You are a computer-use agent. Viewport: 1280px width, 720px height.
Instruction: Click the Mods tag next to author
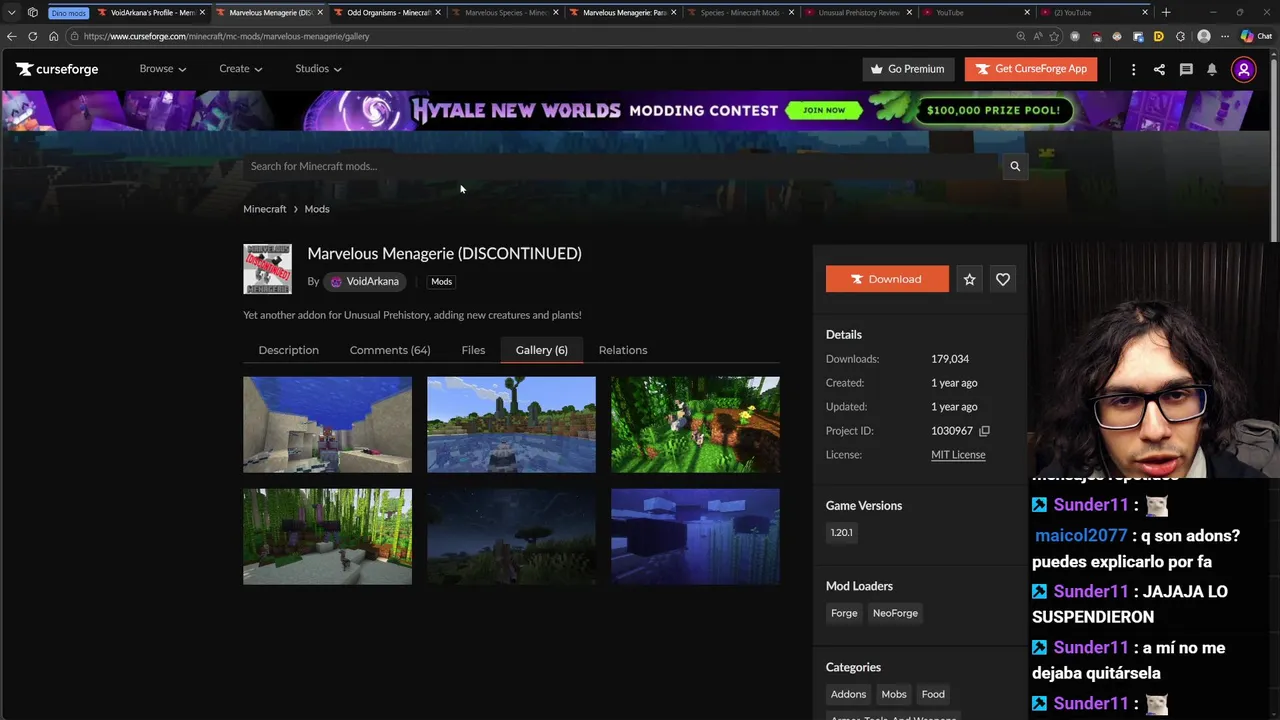(441, 282)
